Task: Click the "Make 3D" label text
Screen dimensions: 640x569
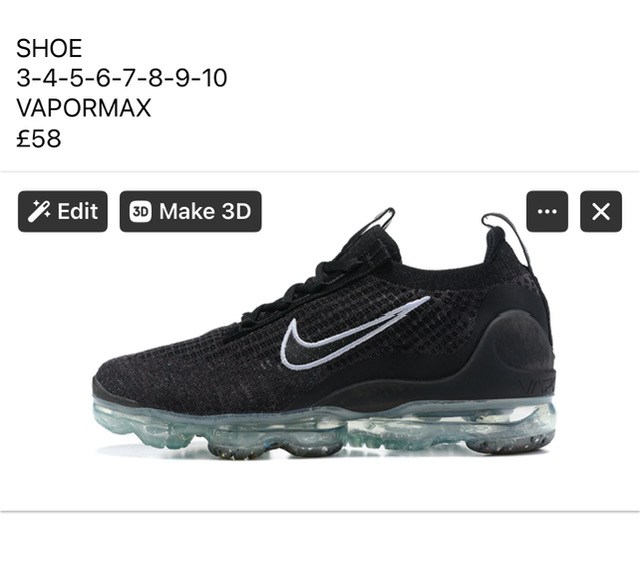Action: coord(205,211)
